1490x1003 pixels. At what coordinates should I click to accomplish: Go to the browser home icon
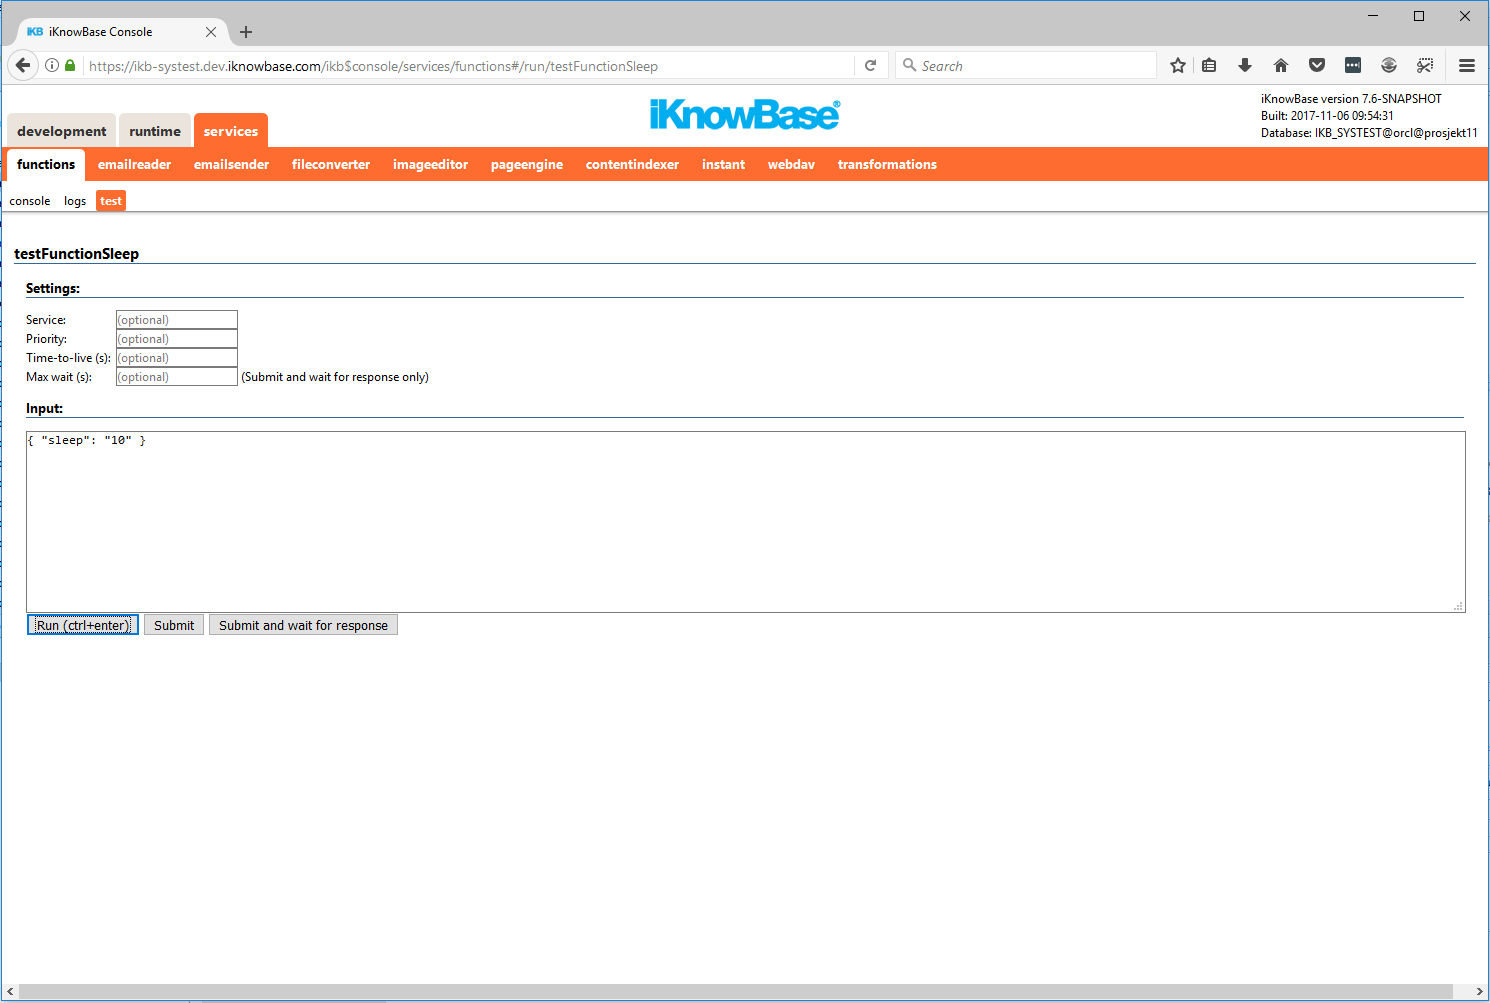point(1281,66)
